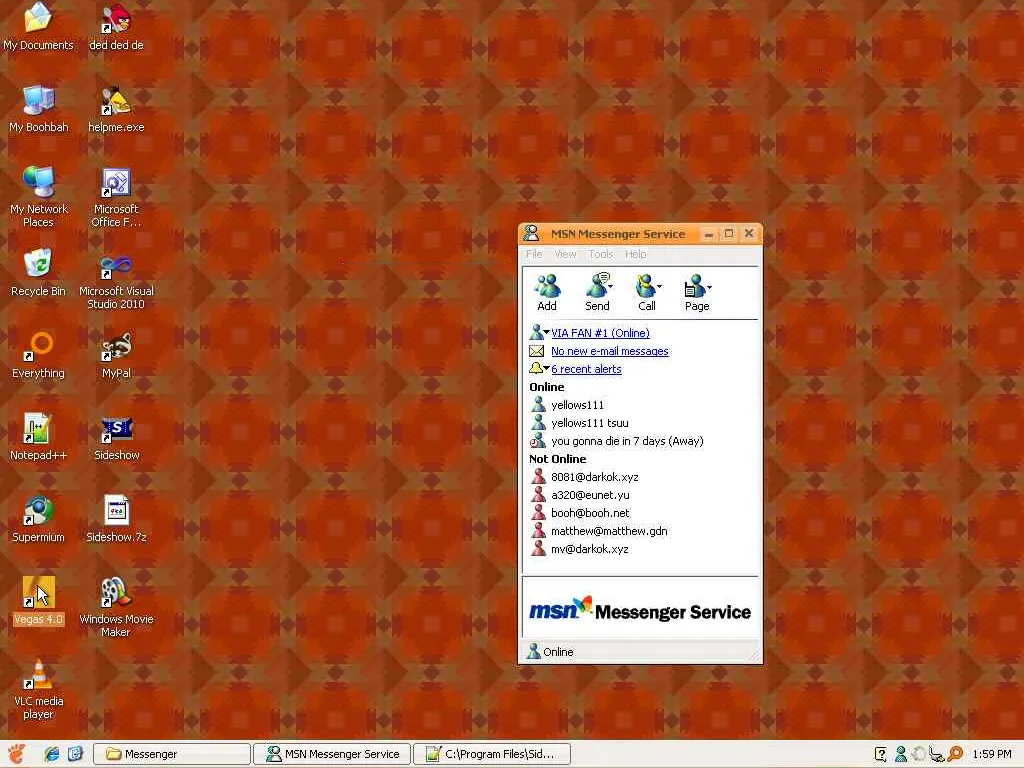The width and height of the screenshot is (1024, 768).
Task: Switch to MSN Messenger Service taskbar button
Action: [332, 754]
